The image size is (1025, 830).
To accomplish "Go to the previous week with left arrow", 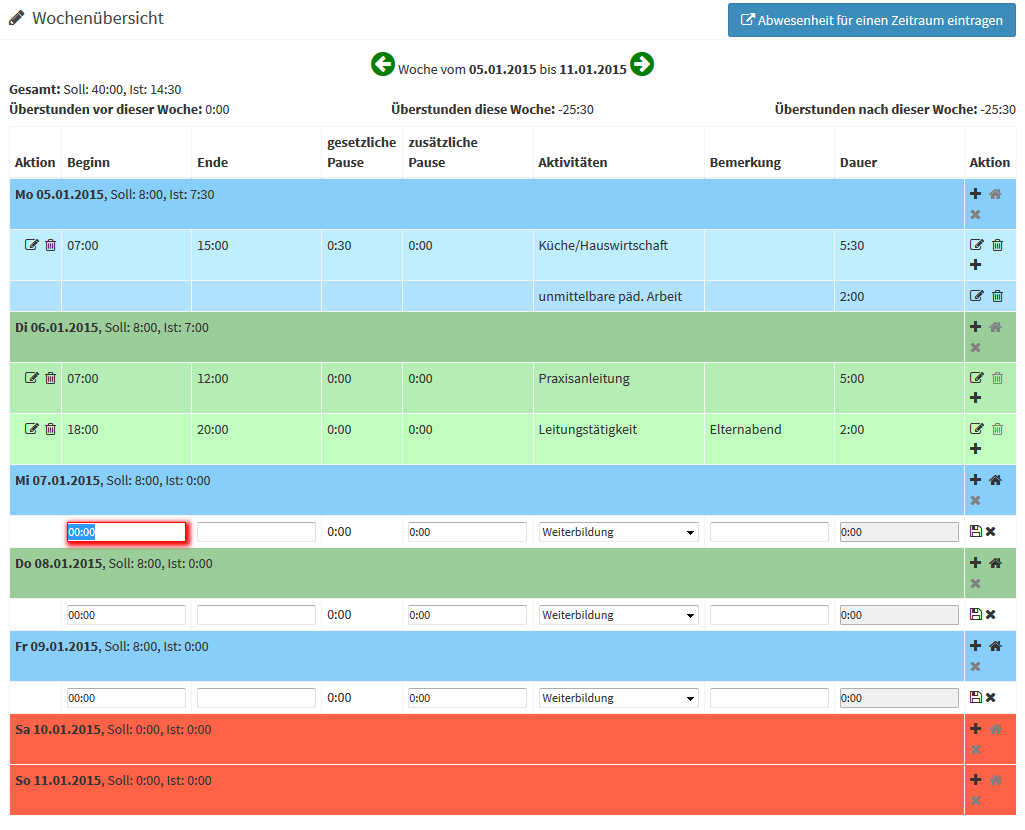I will coord(383,65).
